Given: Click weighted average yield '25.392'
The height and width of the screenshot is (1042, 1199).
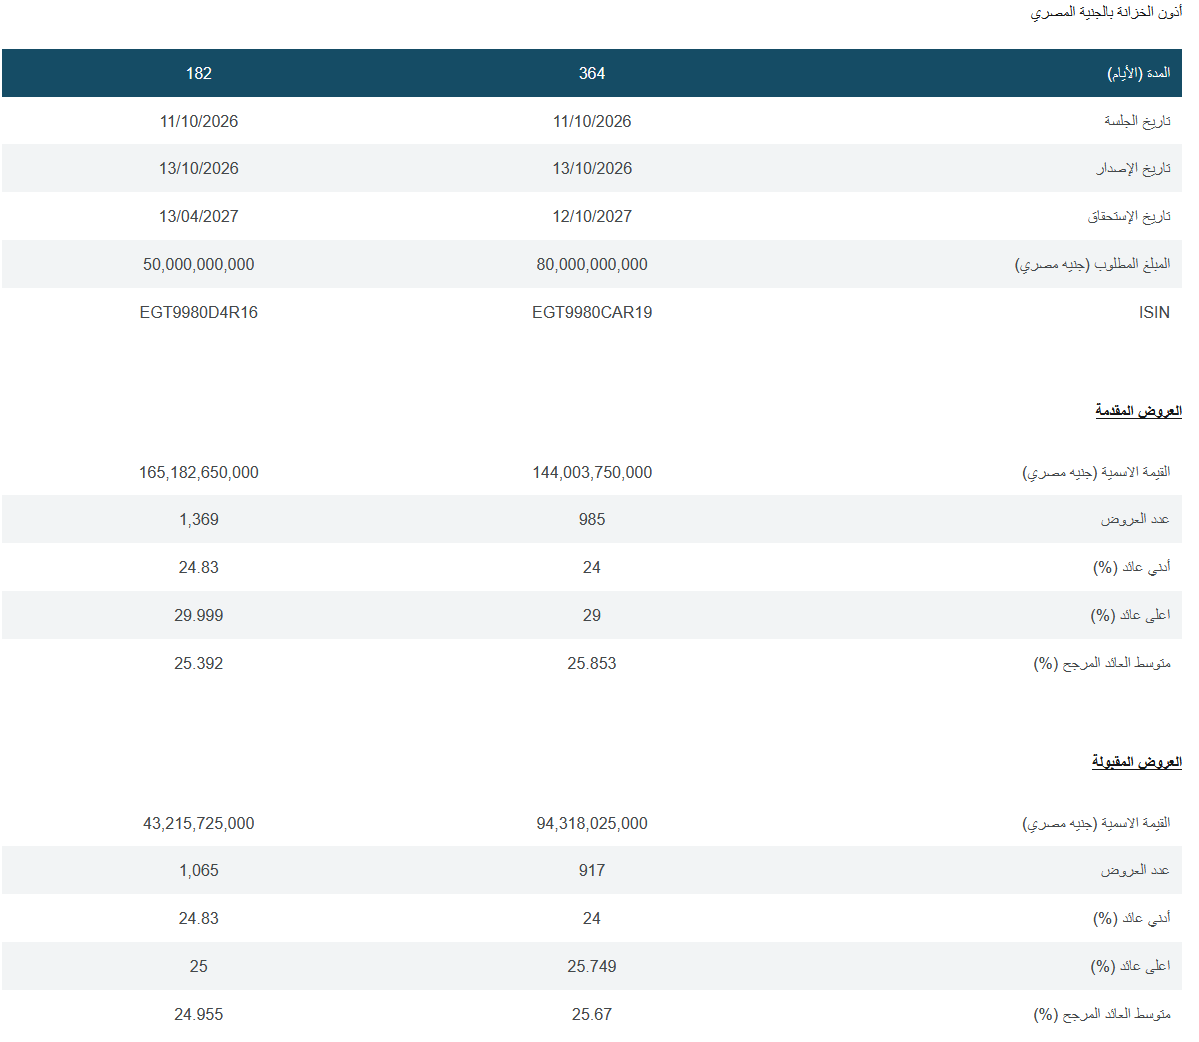Looking at the screenshot, I should [x=199, y=664].
